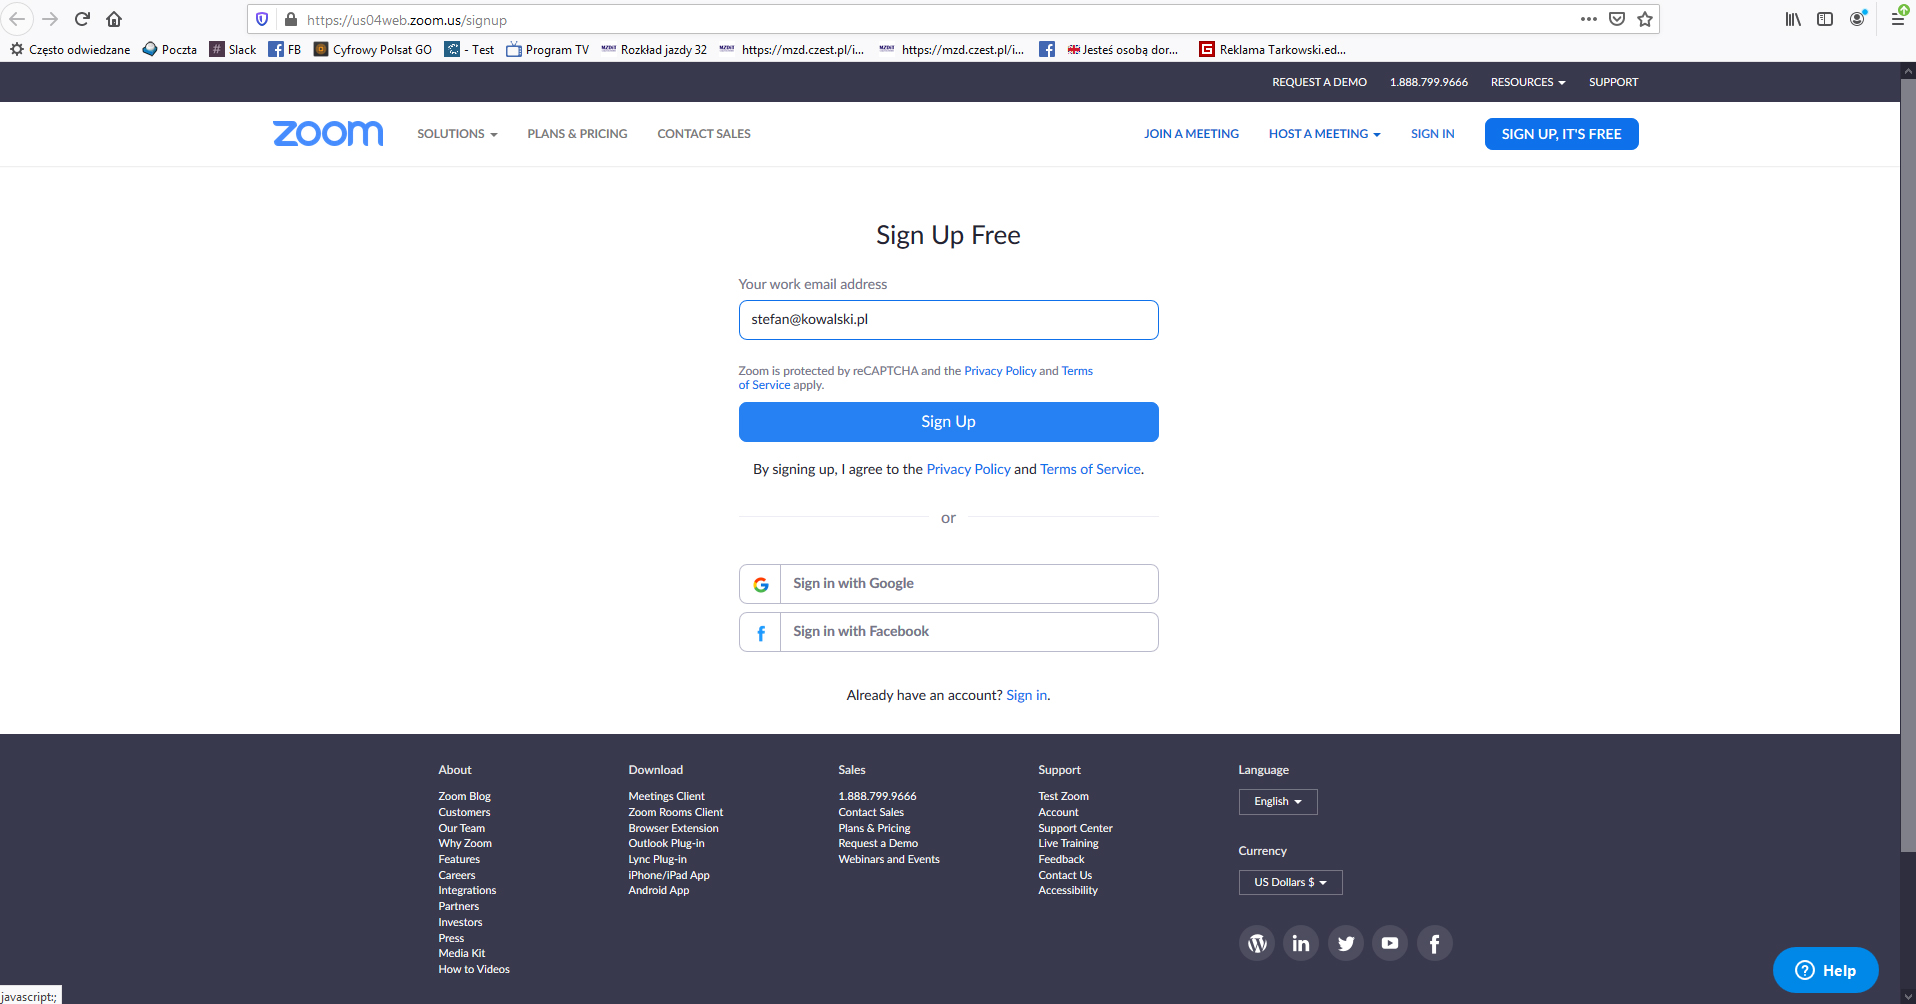Open the Cyfrowy Polsat GO bookmark
The height and width of the screenshot is (1004, 1916).
point(373,49)
